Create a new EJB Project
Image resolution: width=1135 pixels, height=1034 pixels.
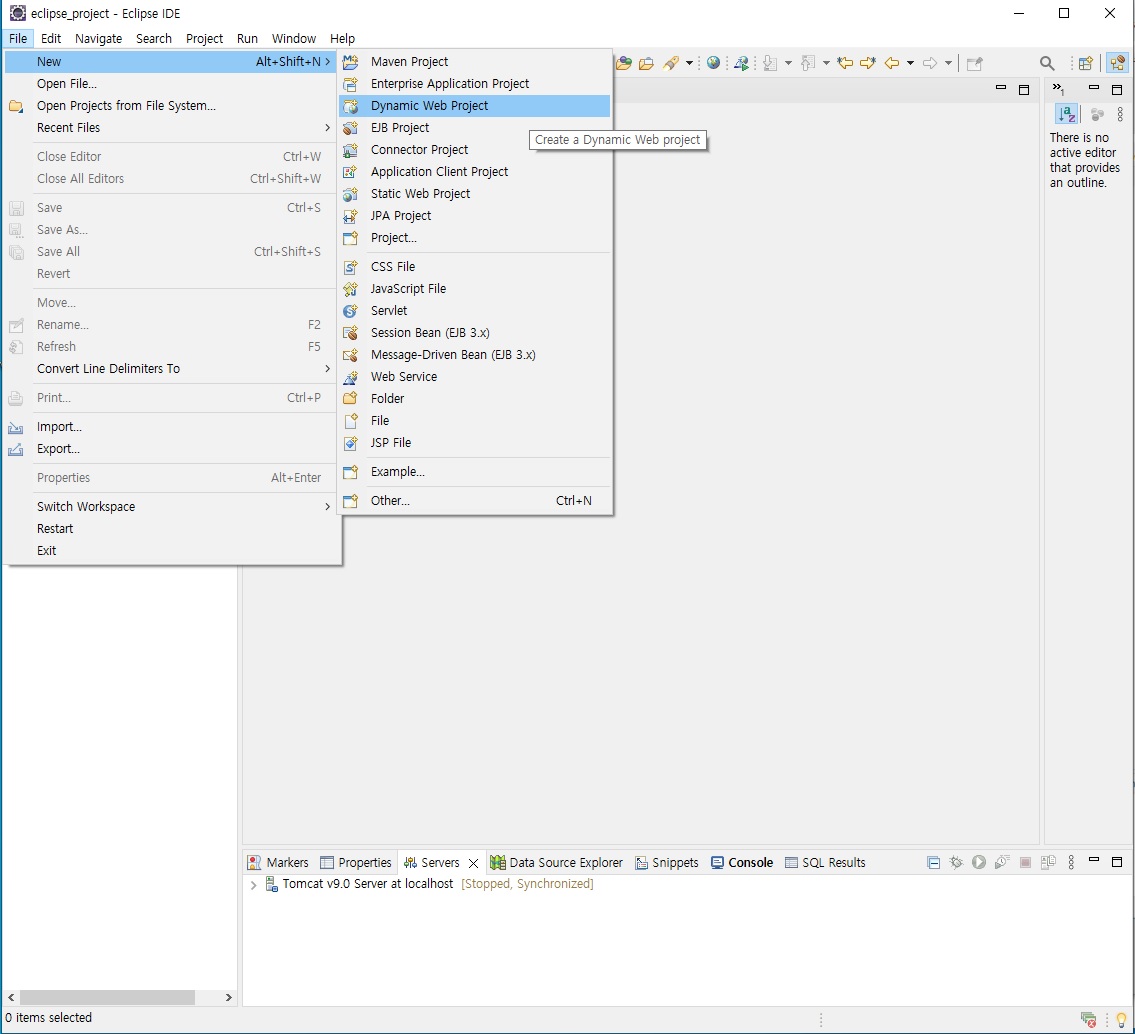pos(474,127)
